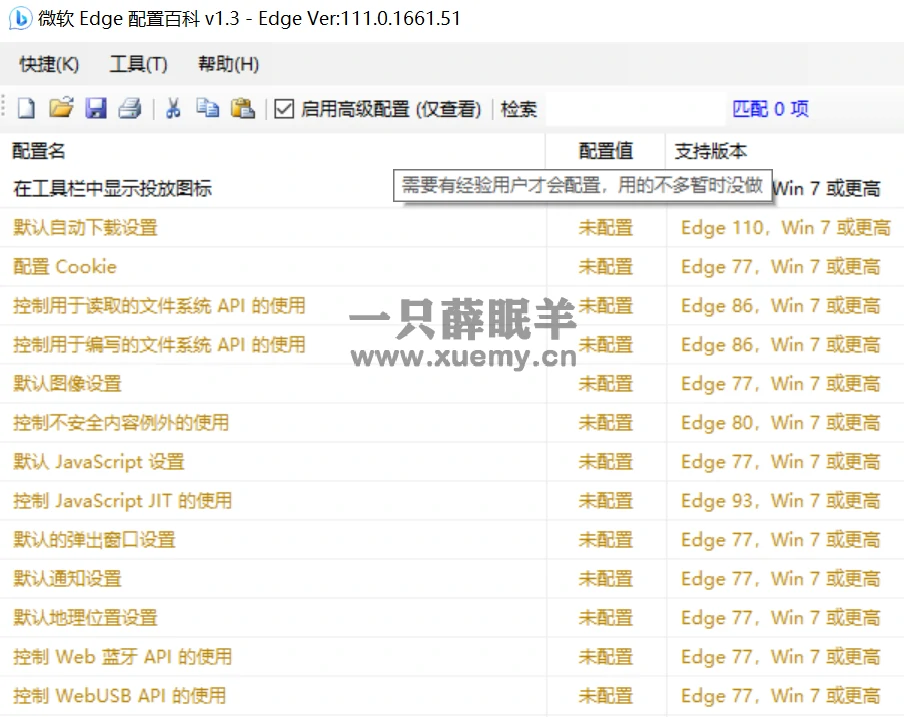
Task: Select row 控制不安全内容例外的使用
Action: tap(452, 423)
